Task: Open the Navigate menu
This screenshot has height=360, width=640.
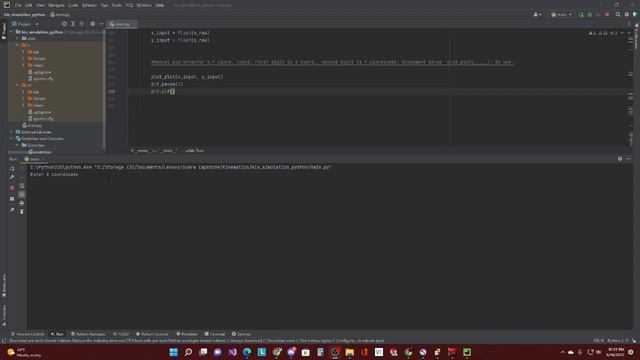Action: click(x=56, y=5)
